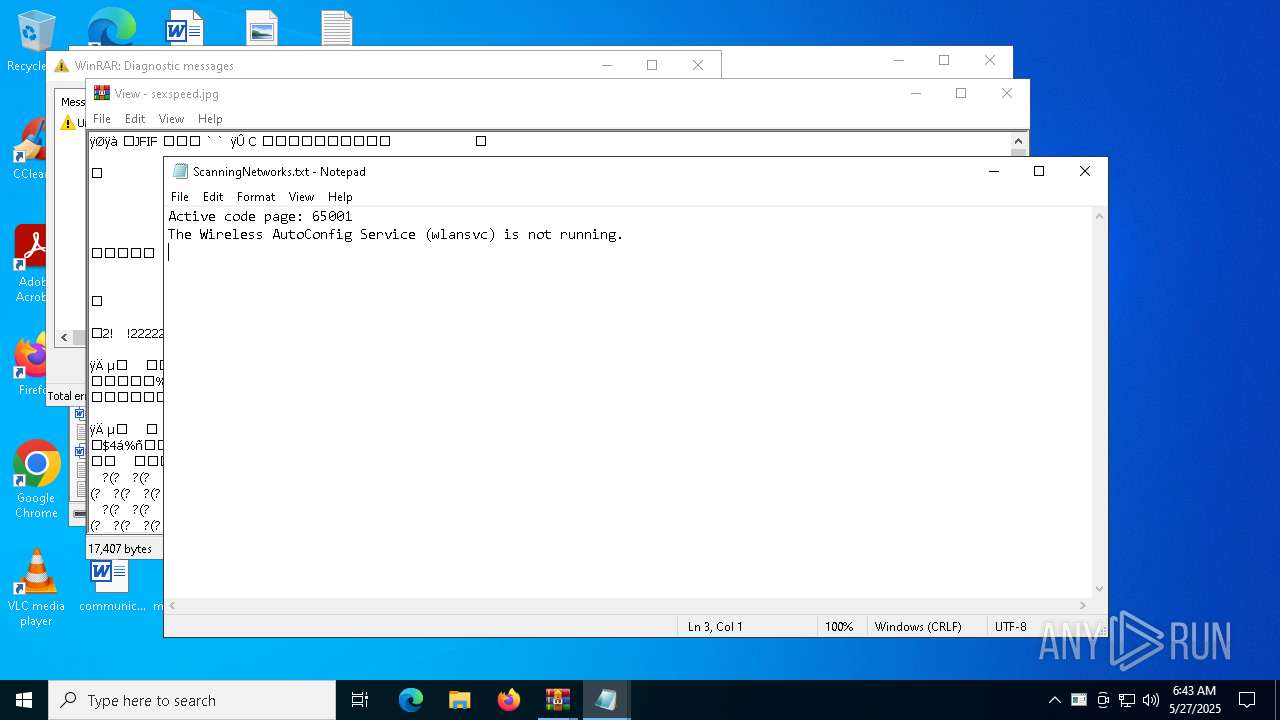
Task: Click the 'wlansvc is not running' line
Action: click(x=395, y=234)
